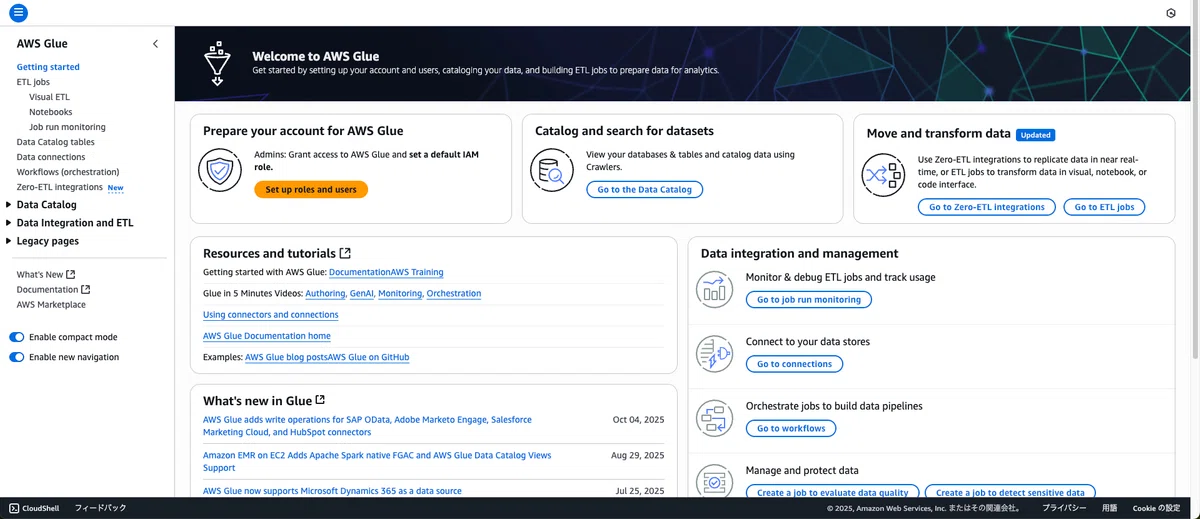
Task: Open the Monitoring video link
Action: click(x=400, y=294)
